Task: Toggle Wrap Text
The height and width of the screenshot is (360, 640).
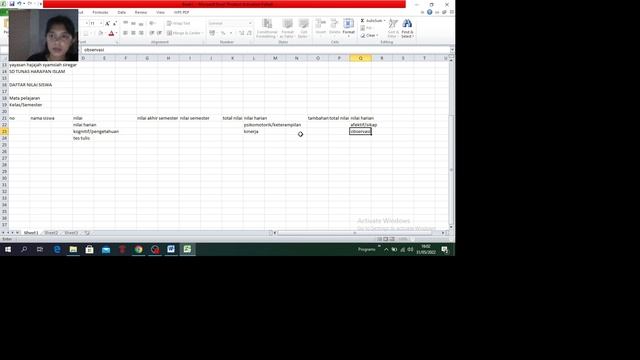Action: tap(179, 23)
